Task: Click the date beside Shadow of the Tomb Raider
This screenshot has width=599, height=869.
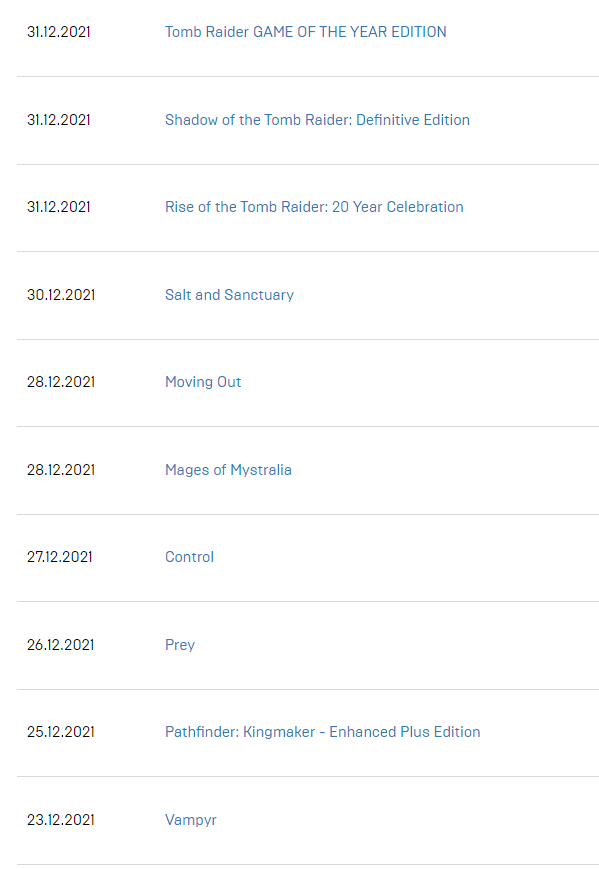Action: [59, 120]
